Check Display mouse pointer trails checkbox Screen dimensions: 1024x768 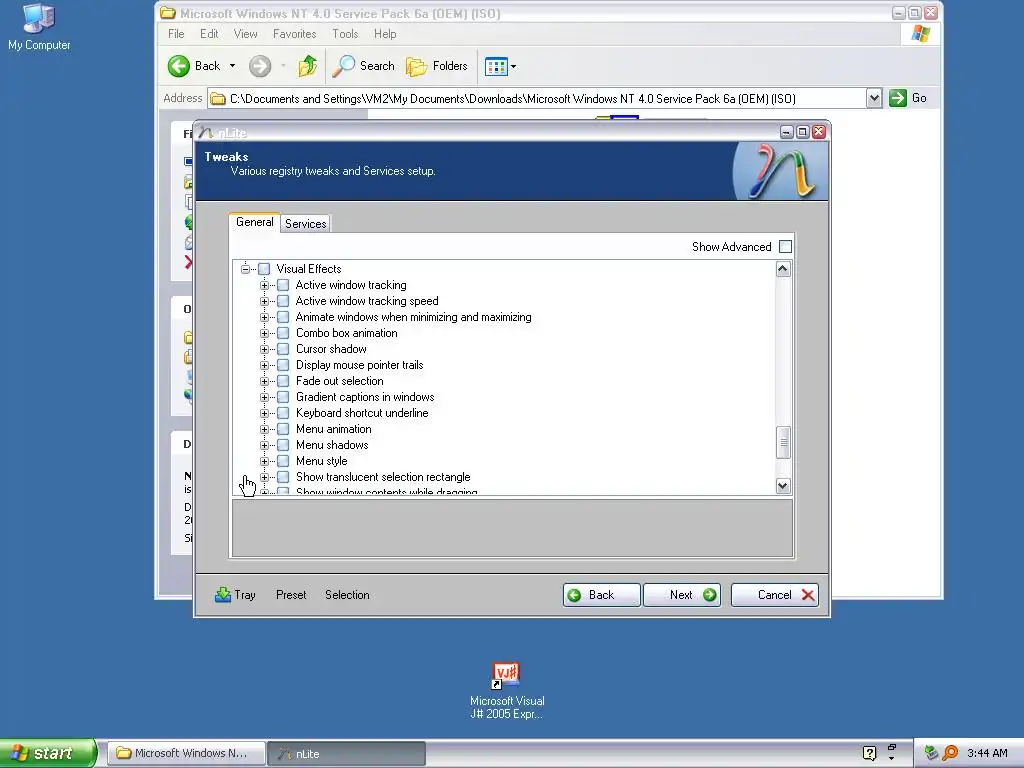coord(283,365)
